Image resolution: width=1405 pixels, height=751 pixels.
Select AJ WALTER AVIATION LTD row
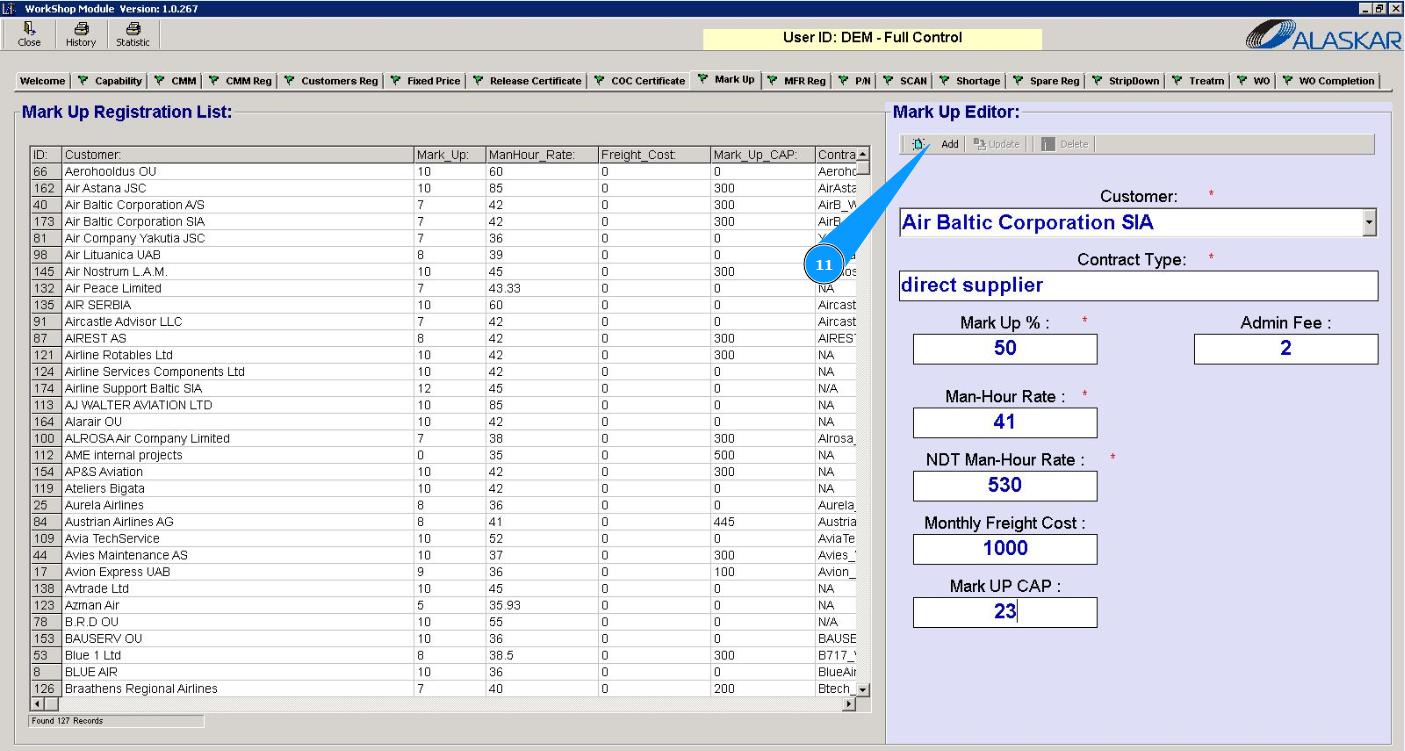coord(443,405)
